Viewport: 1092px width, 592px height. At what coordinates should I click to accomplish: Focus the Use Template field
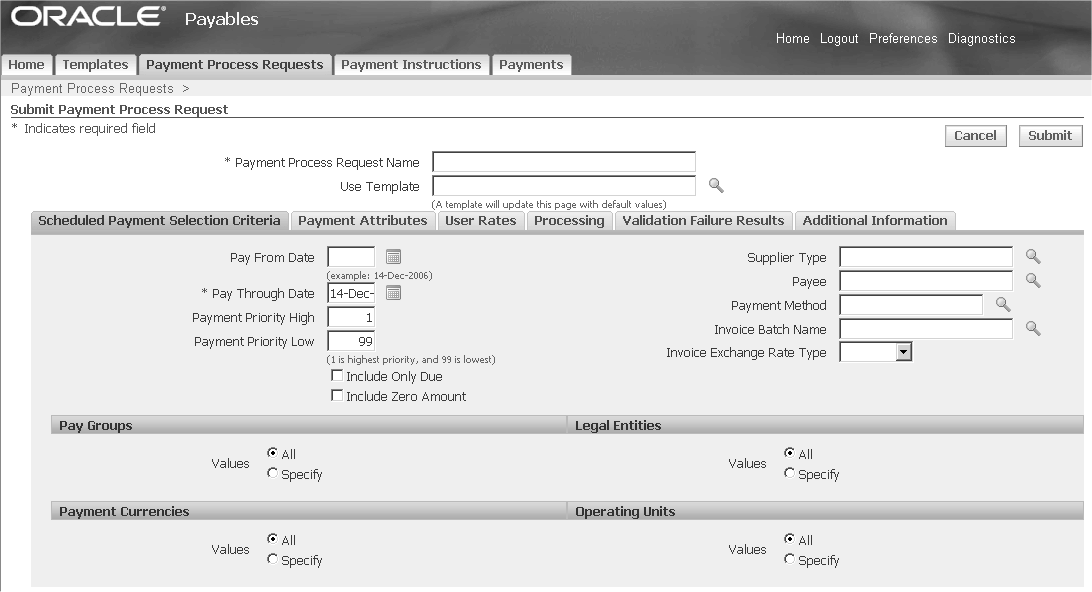(564, 186)
